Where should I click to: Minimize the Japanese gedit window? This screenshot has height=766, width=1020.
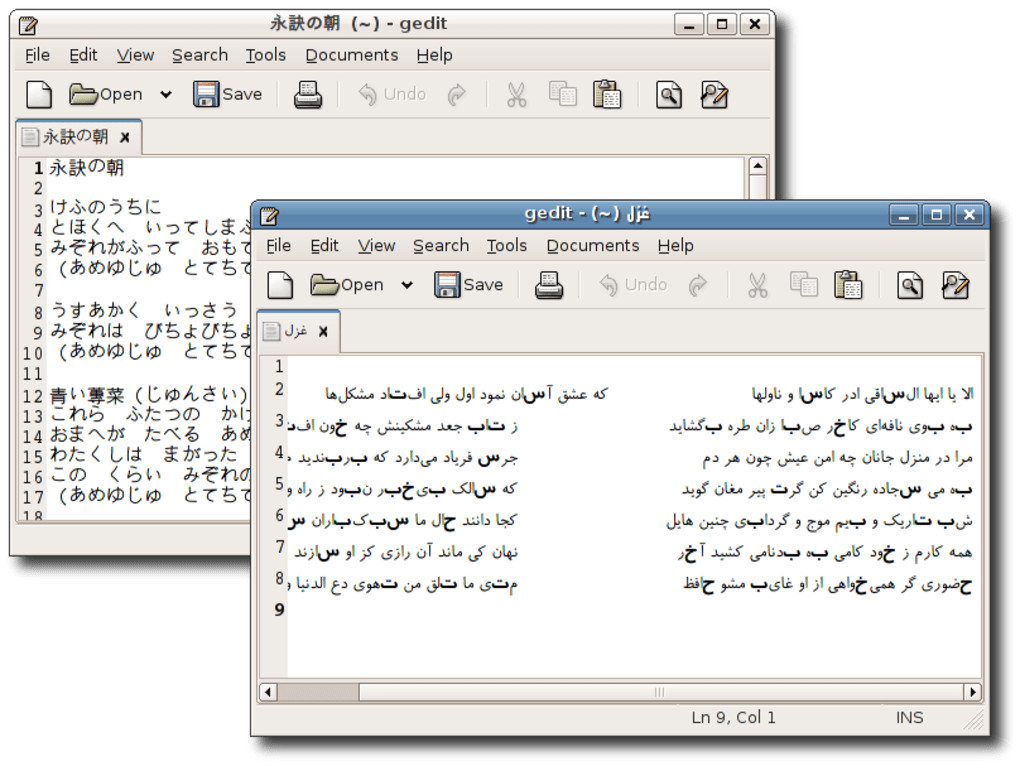pos(689,25)
